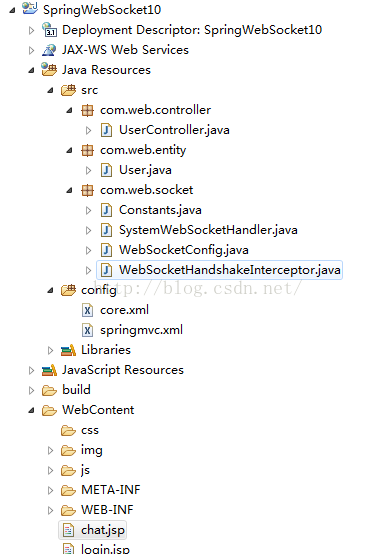Collapse the com.web.entity package
Screen dimensions: 376x554
[70, 151]
